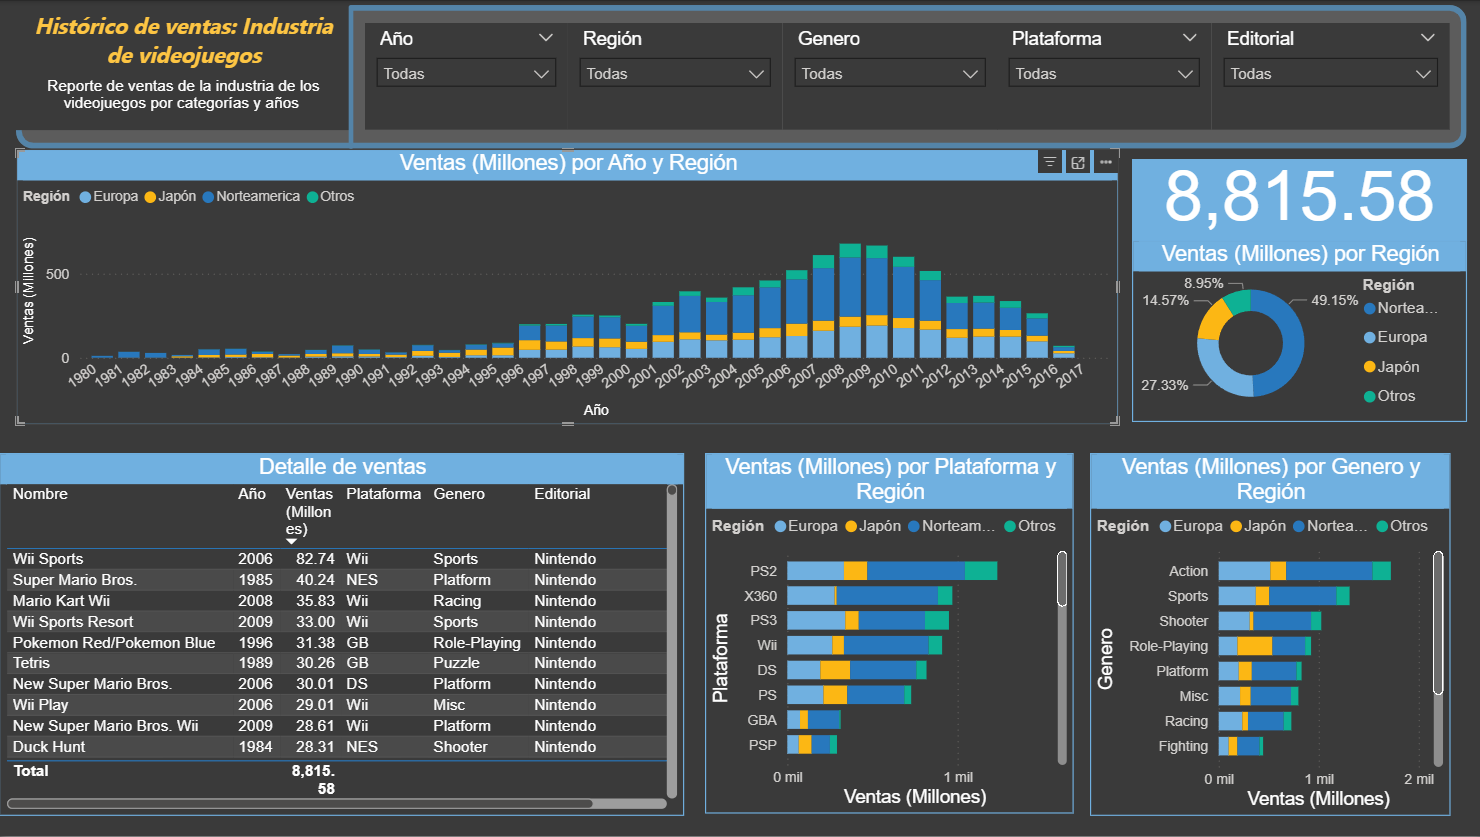This screenshot has width=1480, height=837.
Task: Open the filter icon on the year-region chart
Action: click(x=1049, y=162)
